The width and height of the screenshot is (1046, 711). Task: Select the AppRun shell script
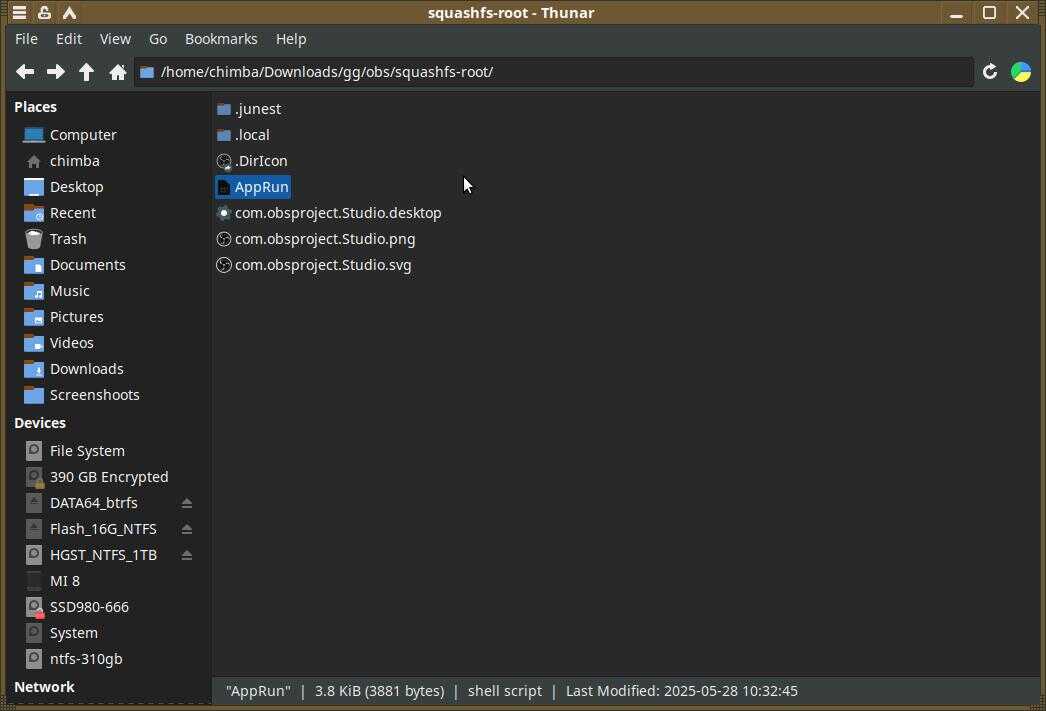pos(253,187)
